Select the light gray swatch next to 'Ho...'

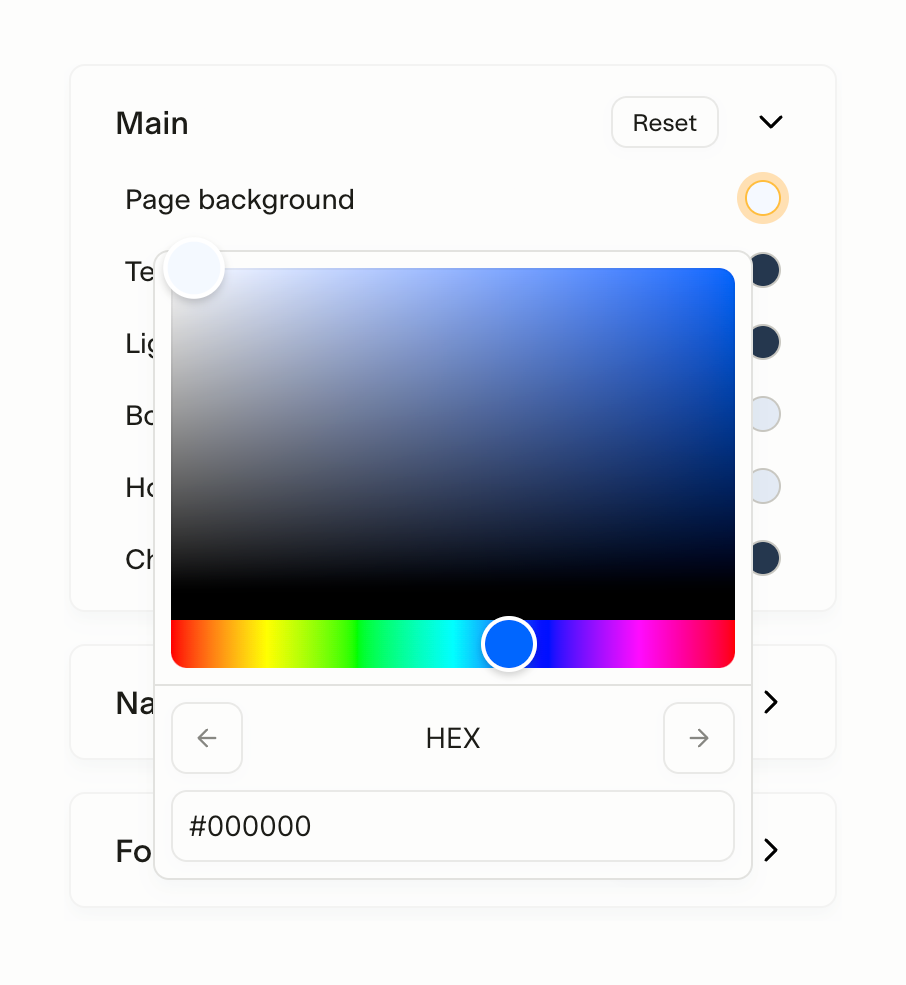tap(764, 486)
